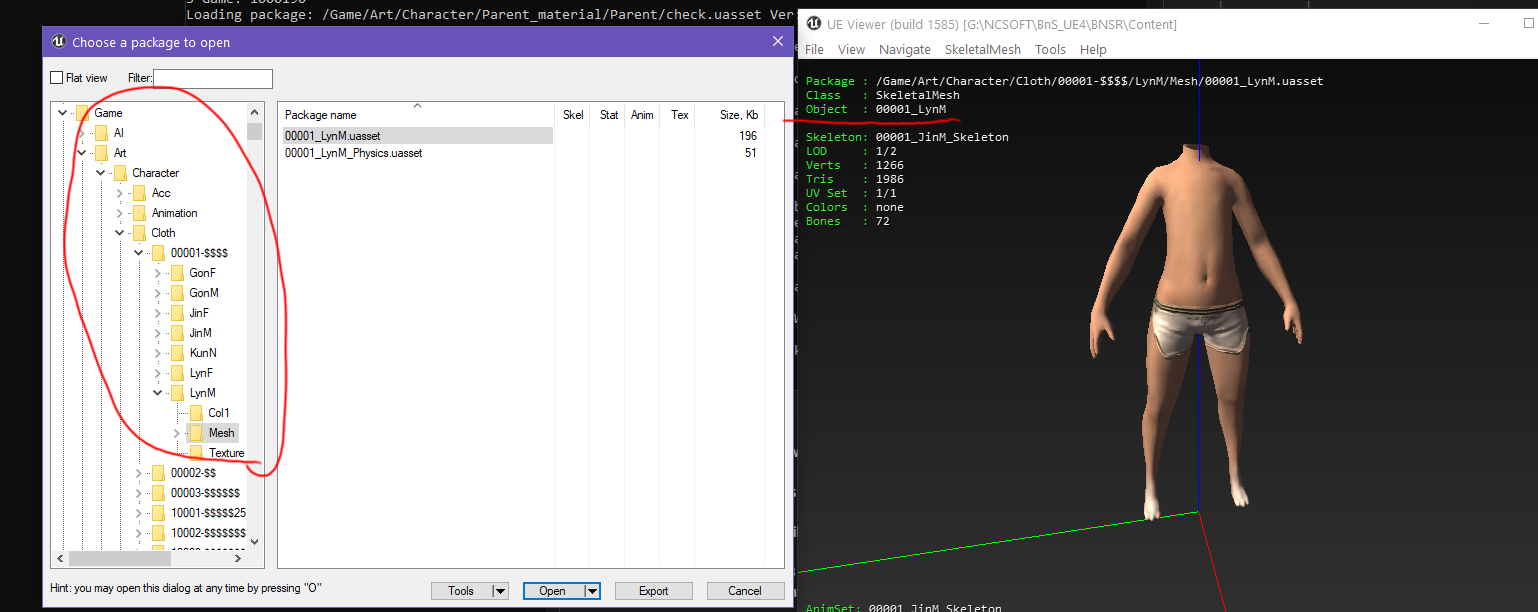Image resolution: width=1538 pixels, height=612 pixels.
Task: Collapse the 00001-$$$$ folder node
Action: point(139,253)
